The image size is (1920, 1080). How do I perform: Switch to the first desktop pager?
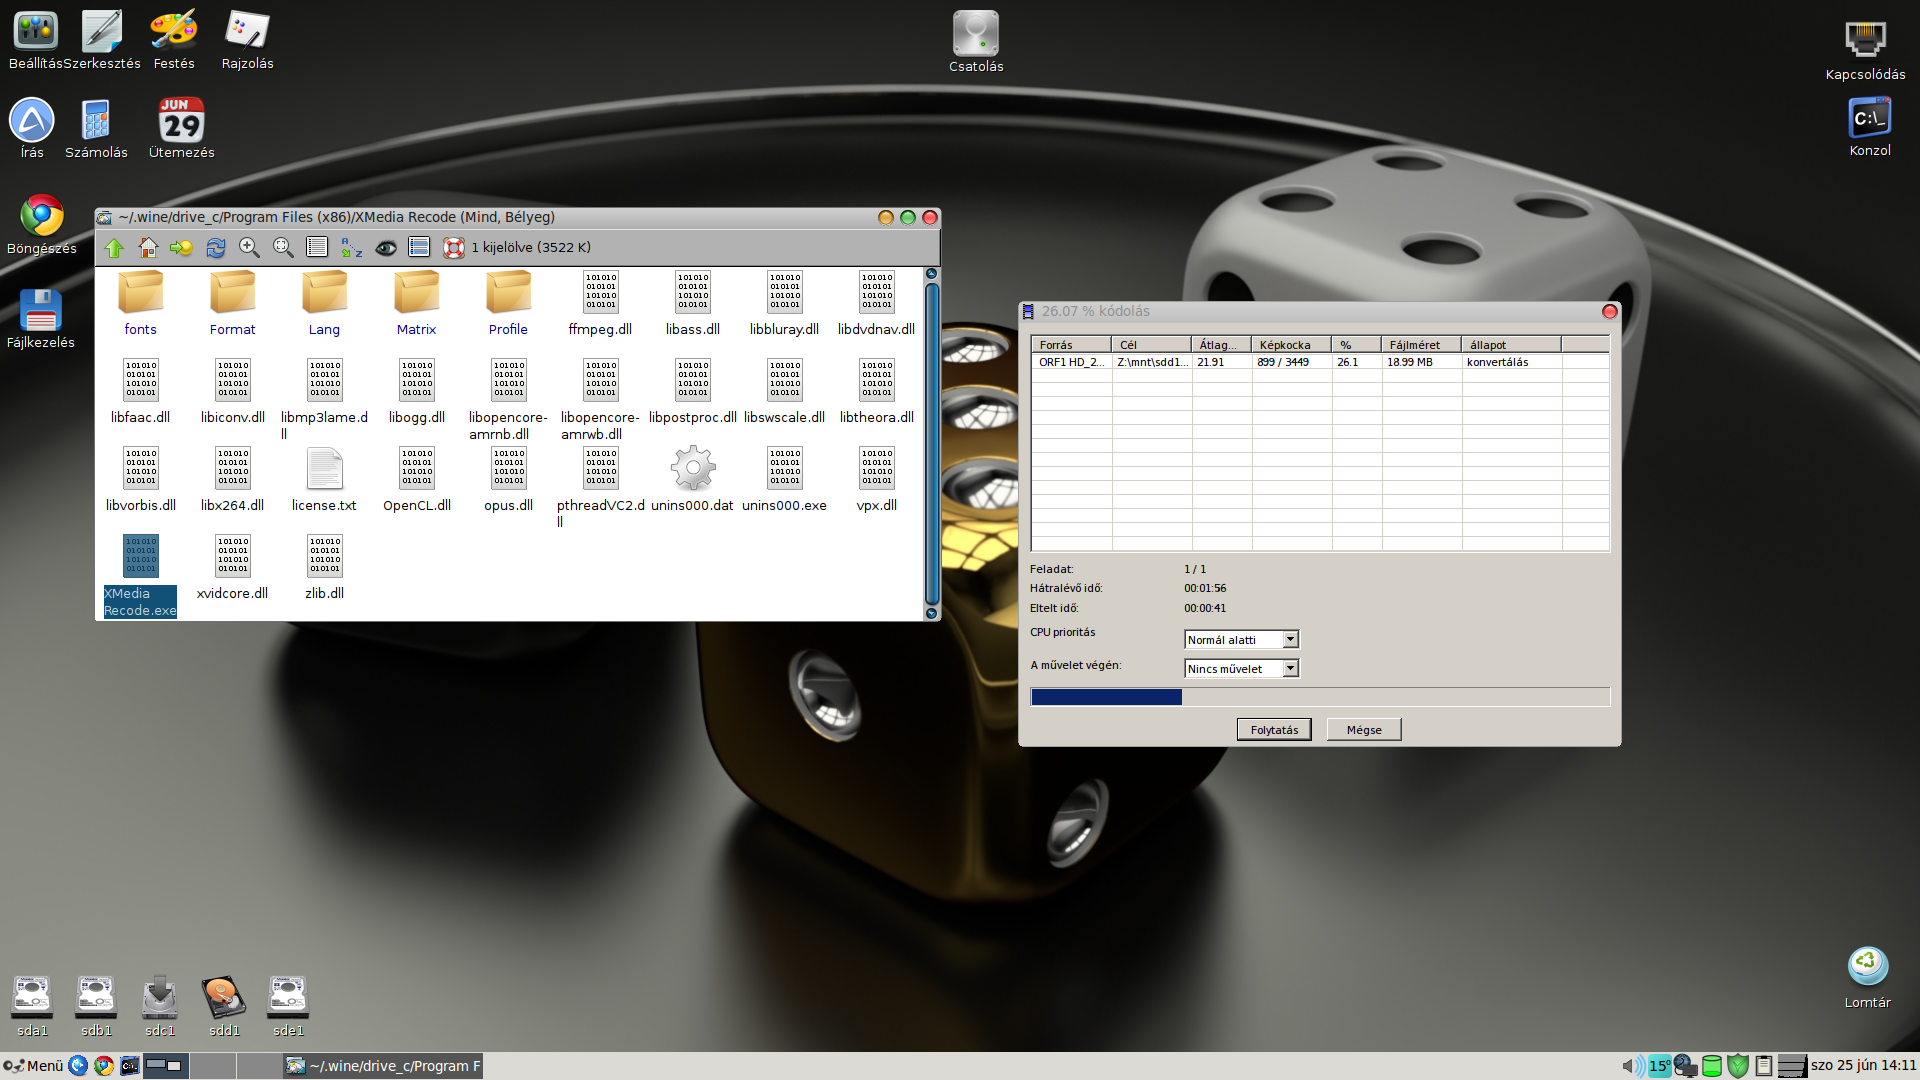(x=164, y=1066)
